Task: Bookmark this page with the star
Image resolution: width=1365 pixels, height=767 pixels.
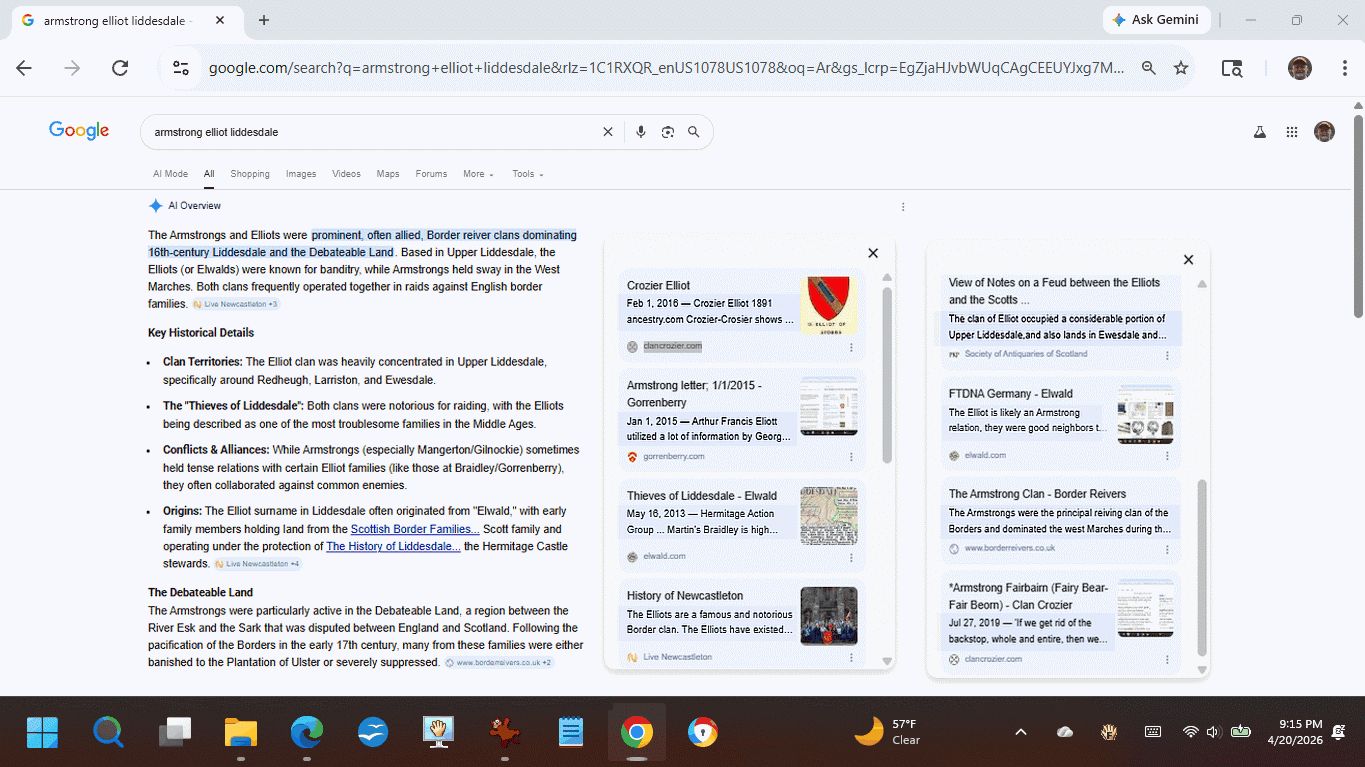Action: click(1181, 68)
